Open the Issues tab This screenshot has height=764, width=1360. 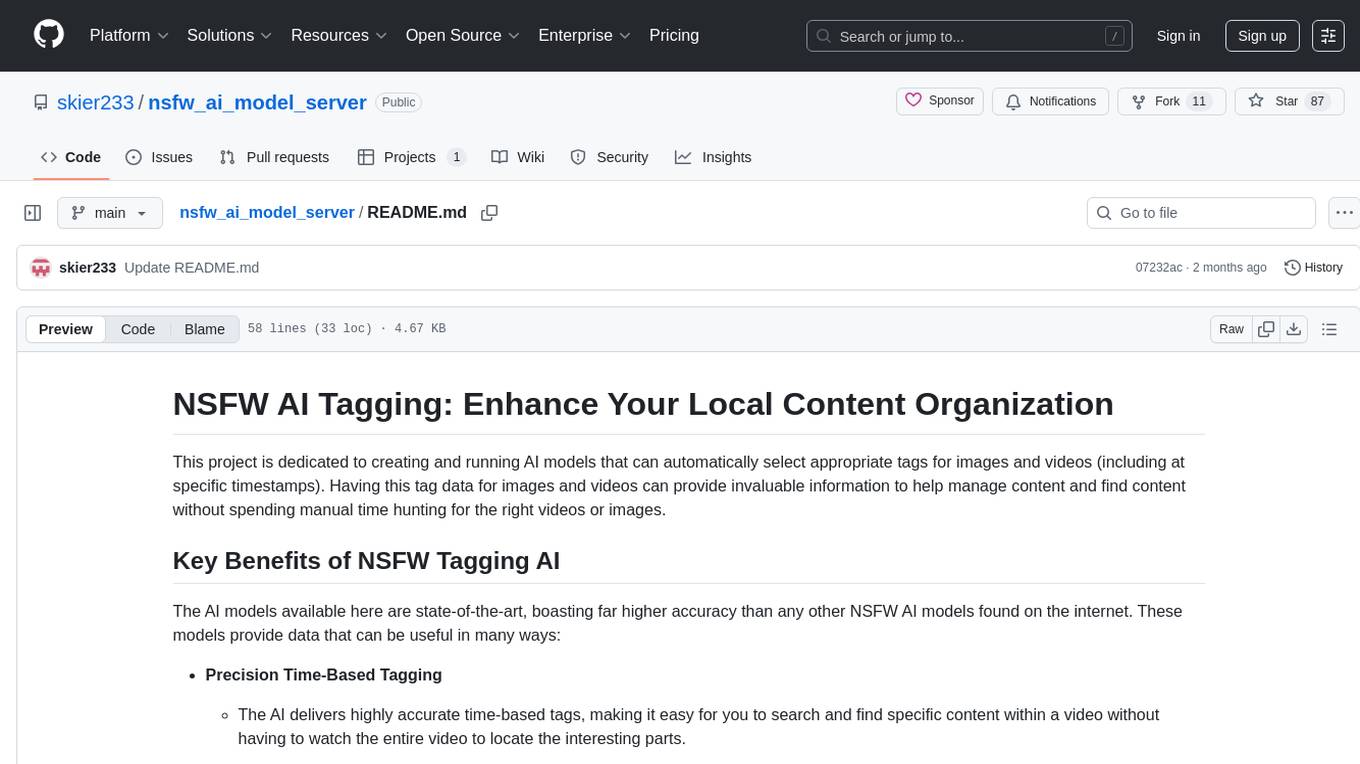click(159, 157)
